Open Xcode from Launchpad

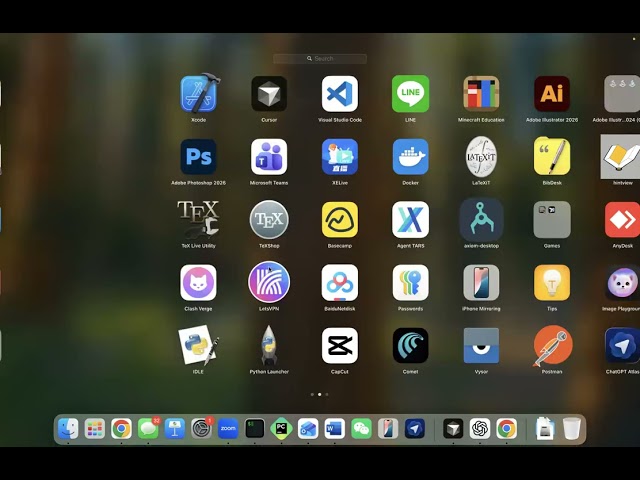tap(199, 94)
